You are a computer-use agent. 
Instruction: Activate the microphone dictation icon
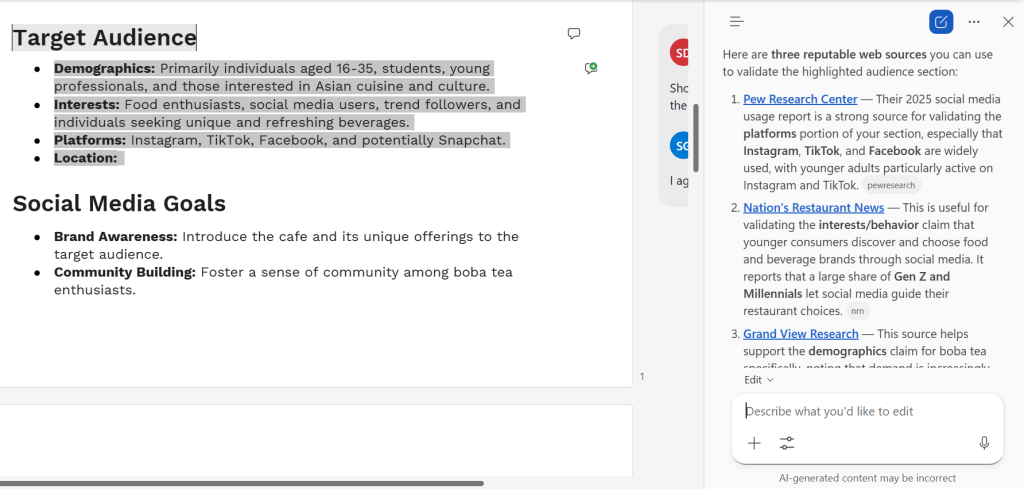point(984,443)
